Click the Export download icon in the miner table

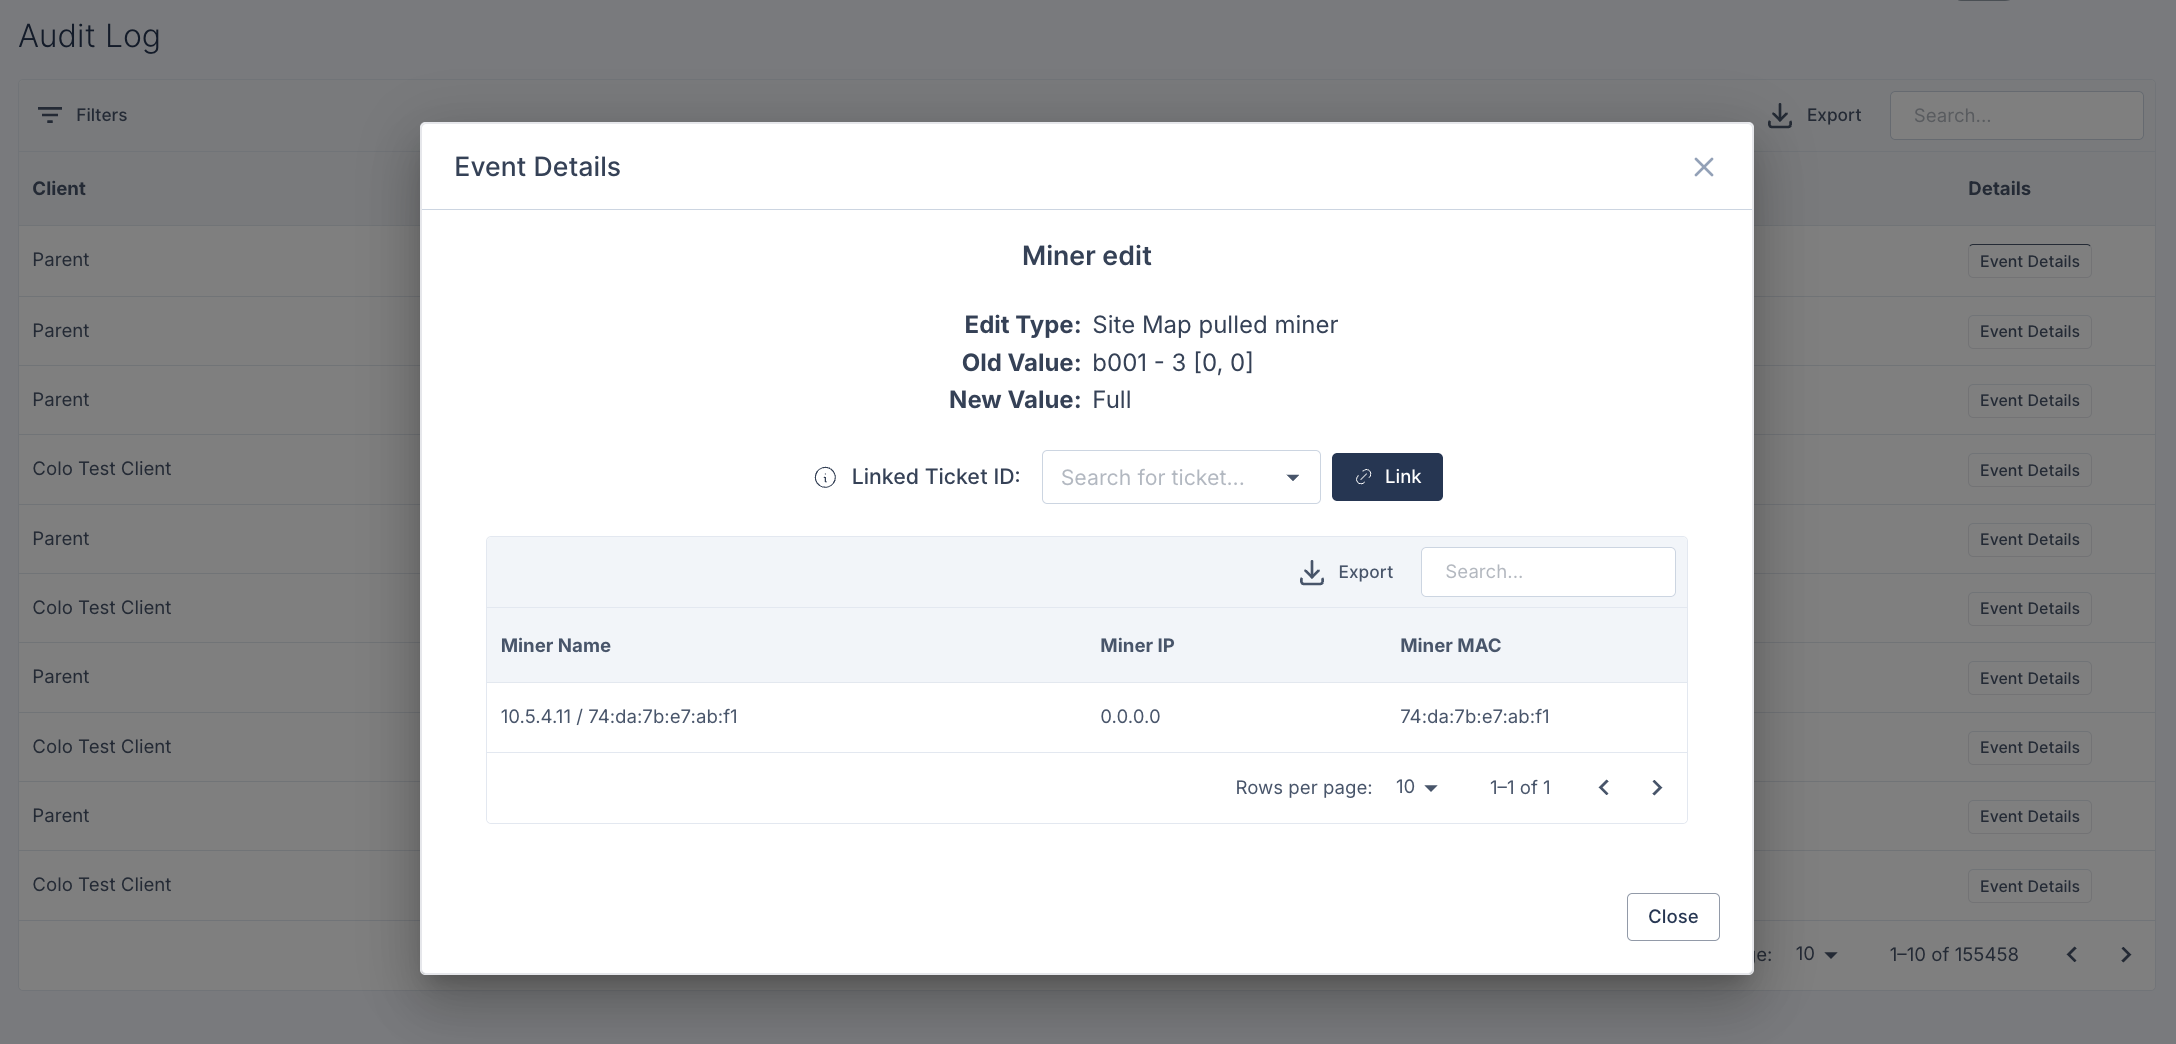coord(1311,572)
